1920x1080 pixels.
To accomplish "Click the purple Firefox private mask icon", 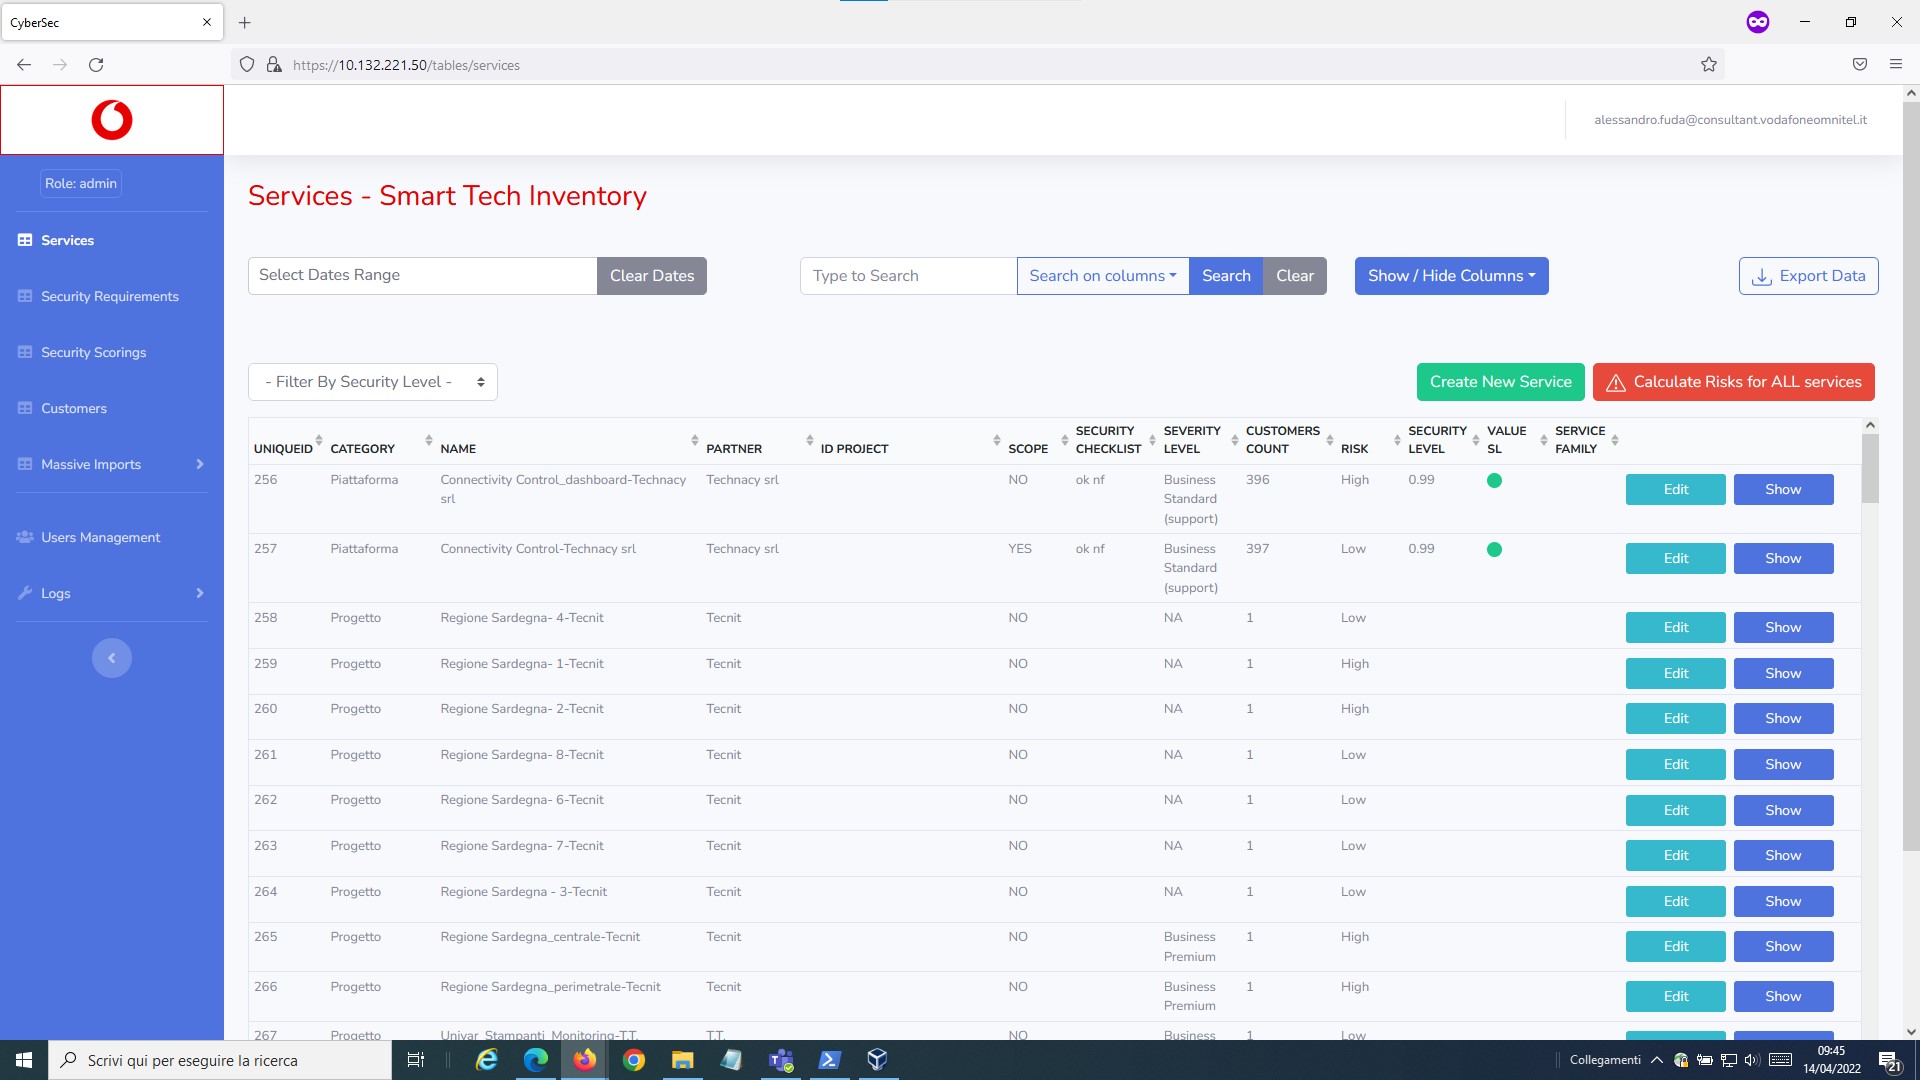I will [1758, 22].
